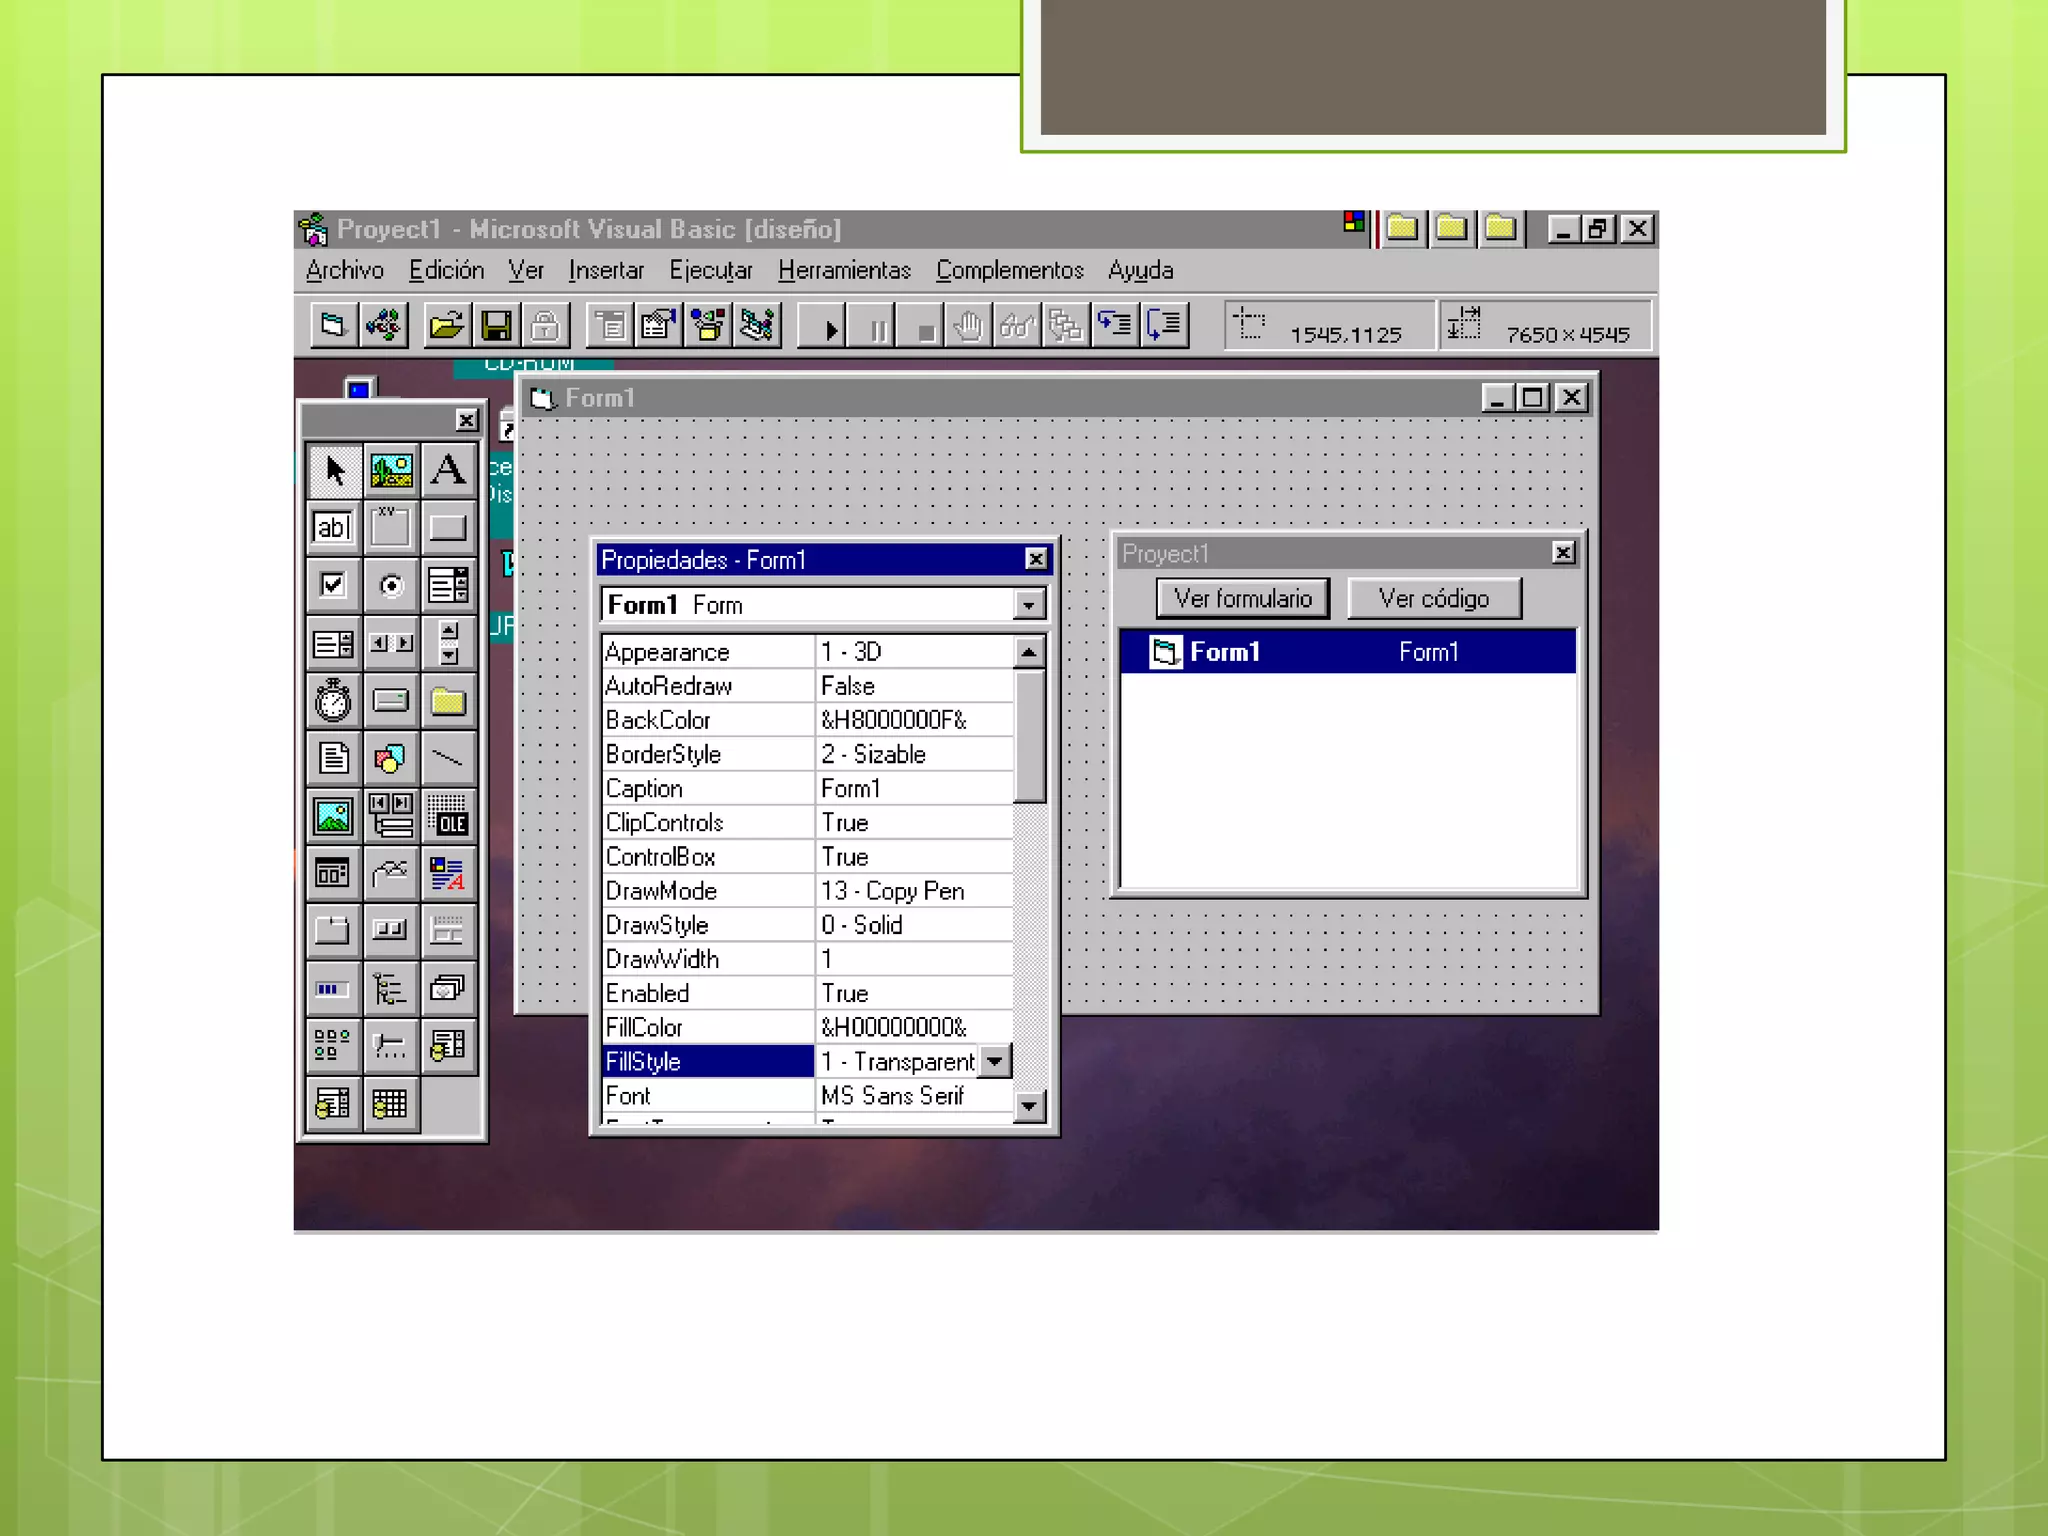Select the Pointer tool in the toolbox

(333, 470)
